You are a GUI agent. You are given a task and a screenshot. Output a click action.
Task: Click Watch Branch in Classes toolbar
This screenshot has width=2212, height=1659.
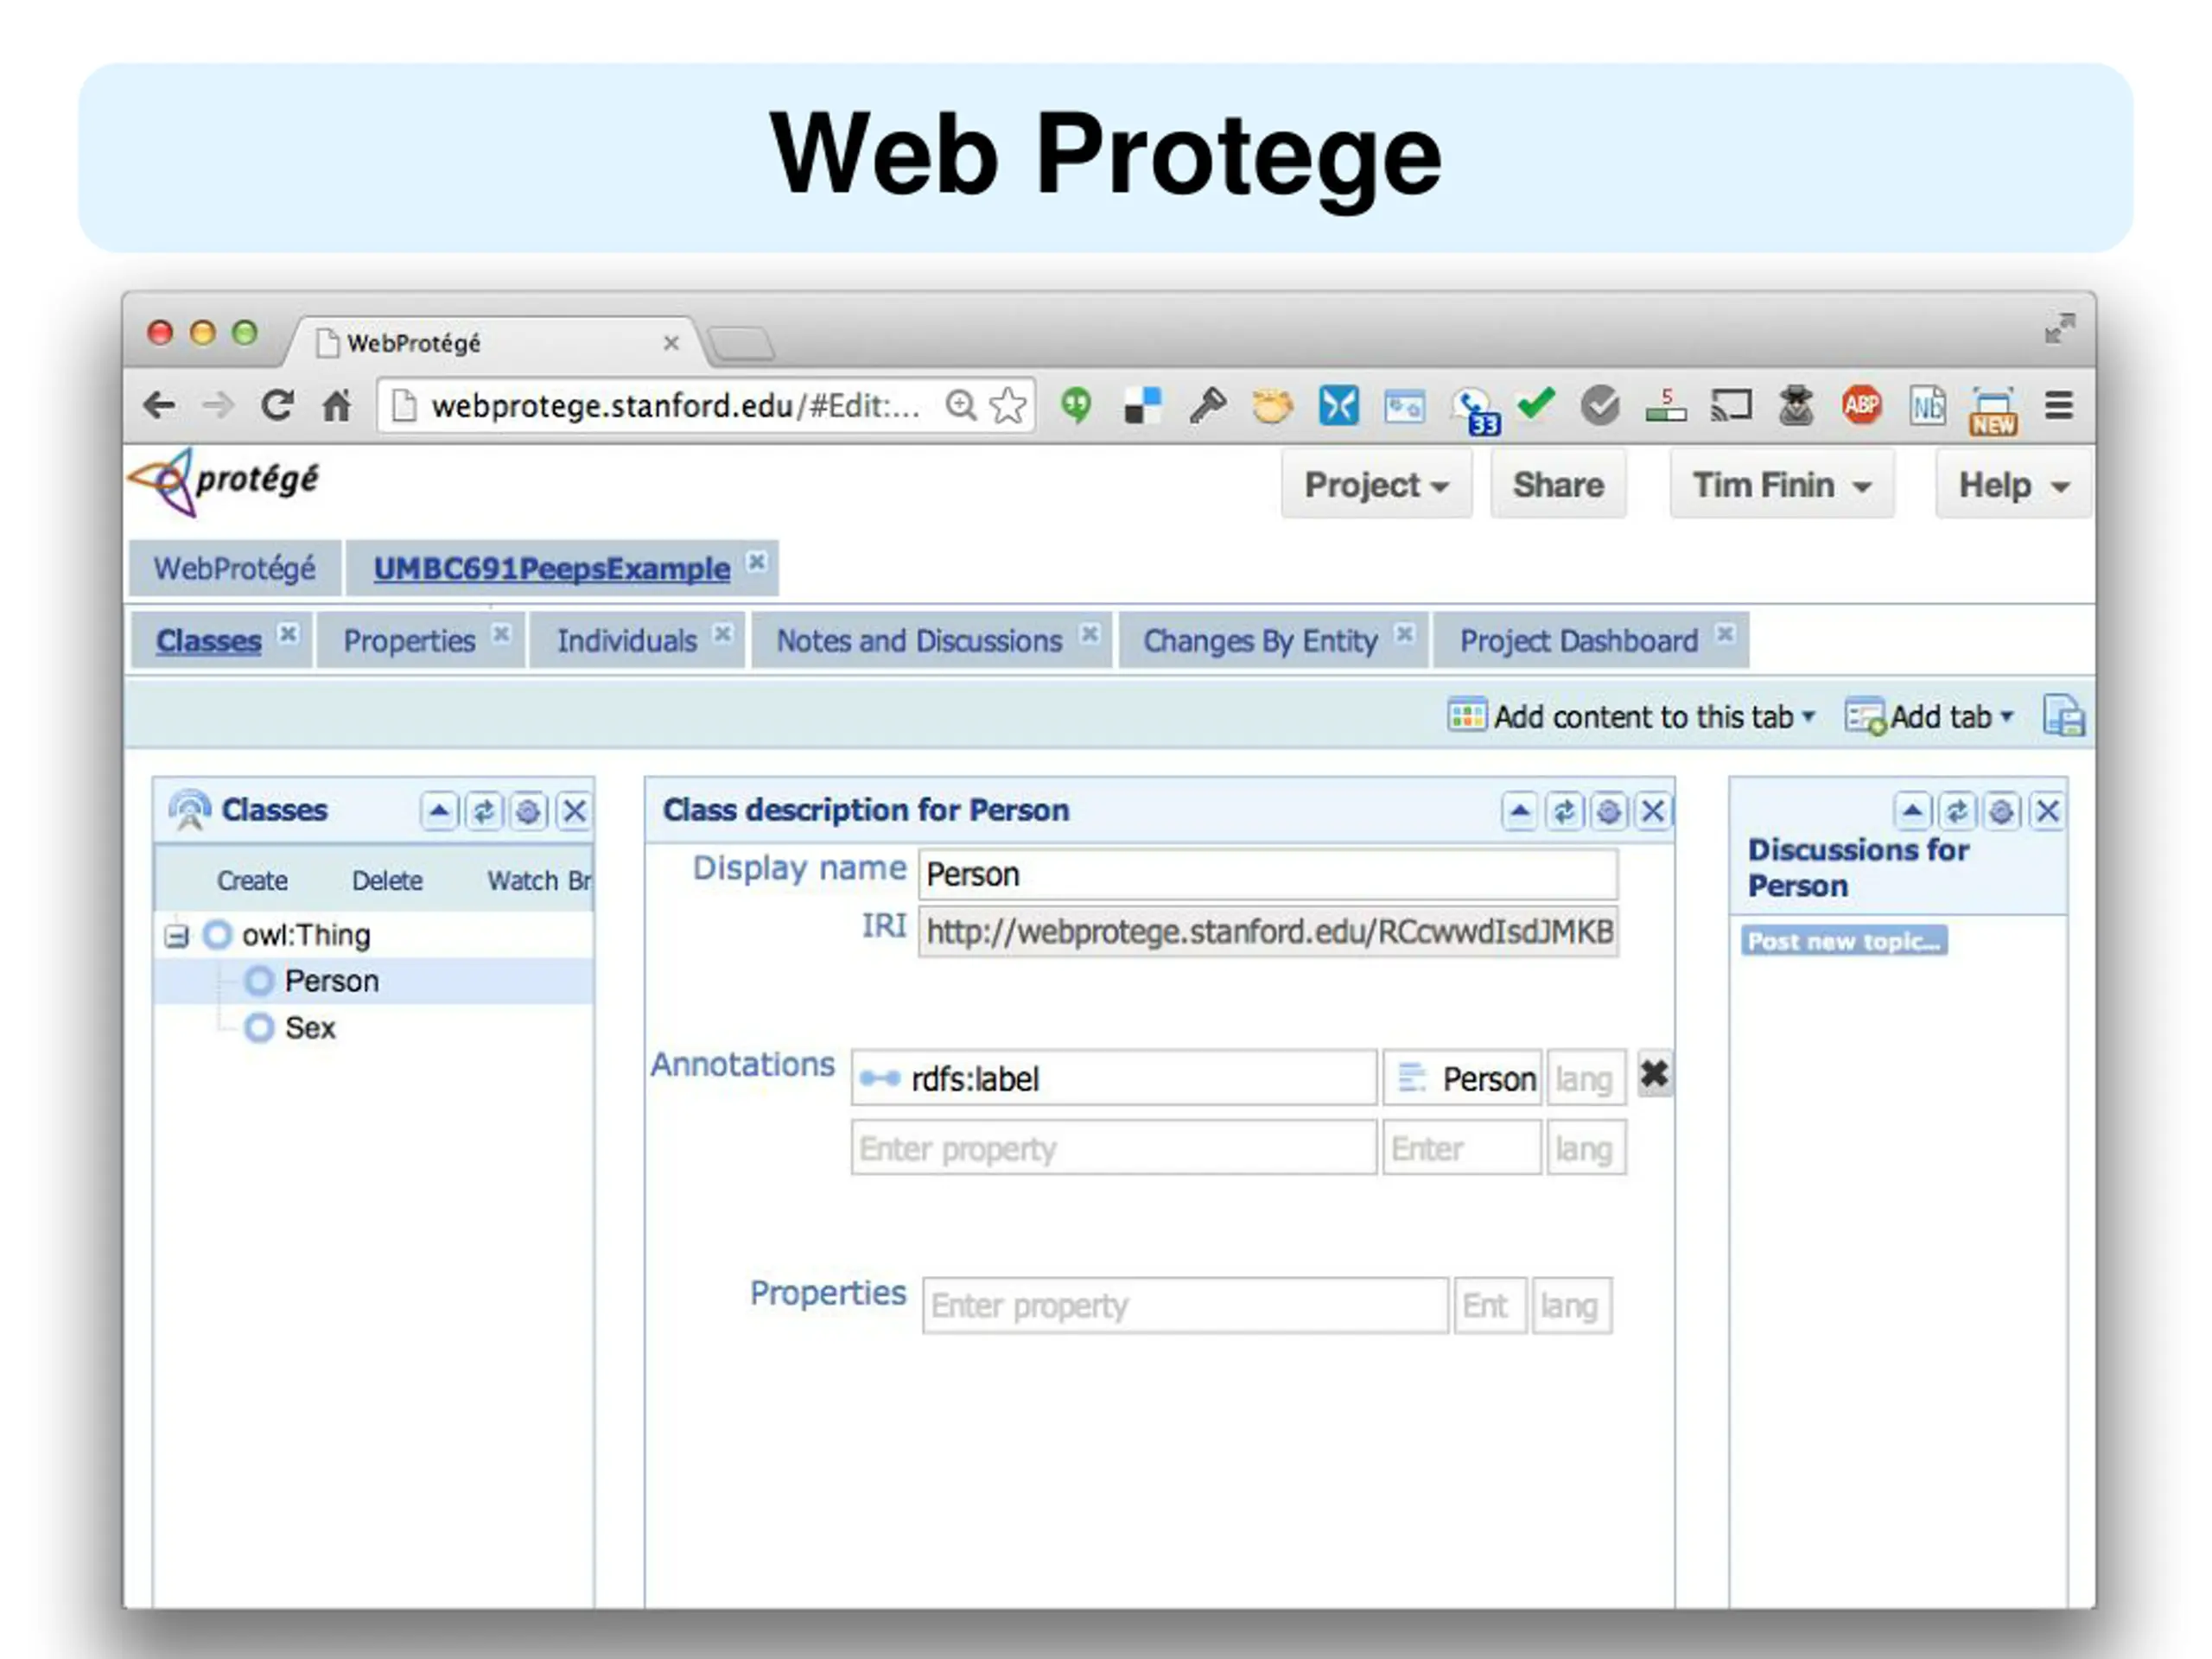tap(539, 880)
